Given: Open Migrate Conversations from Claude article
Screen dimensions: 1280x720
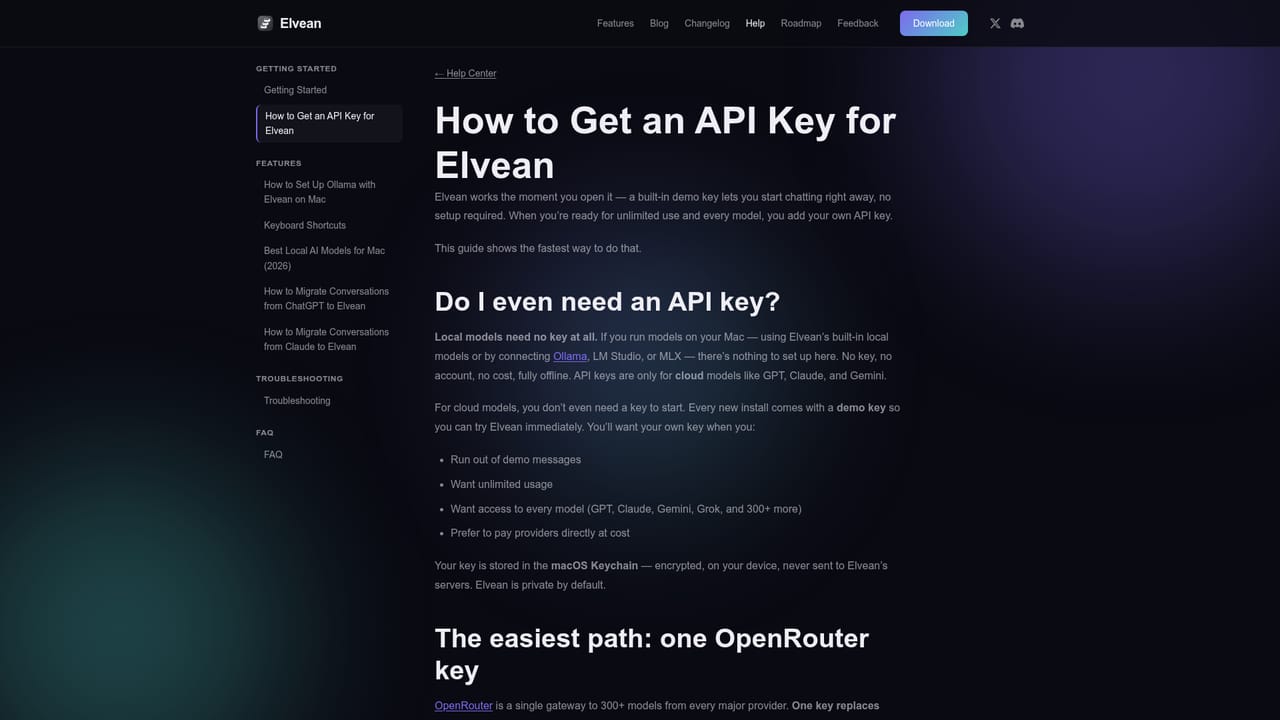Looking at the screenshot, I should [x=329, y=339].
